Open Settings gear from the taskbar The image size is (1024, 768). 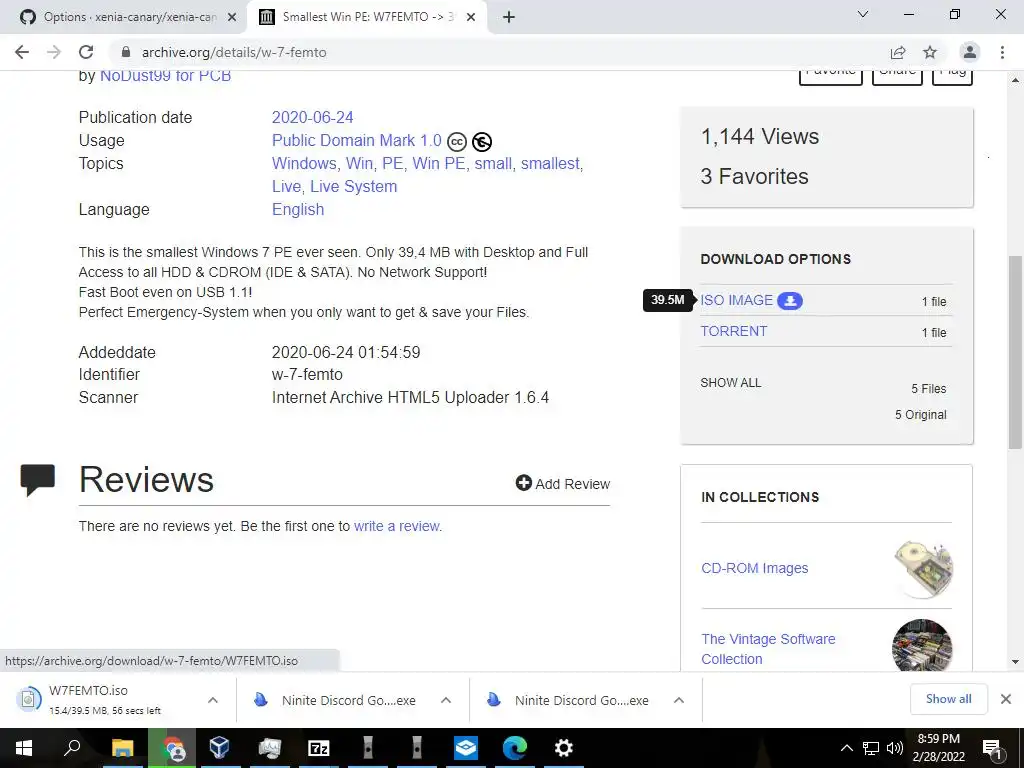coord(564,748)
